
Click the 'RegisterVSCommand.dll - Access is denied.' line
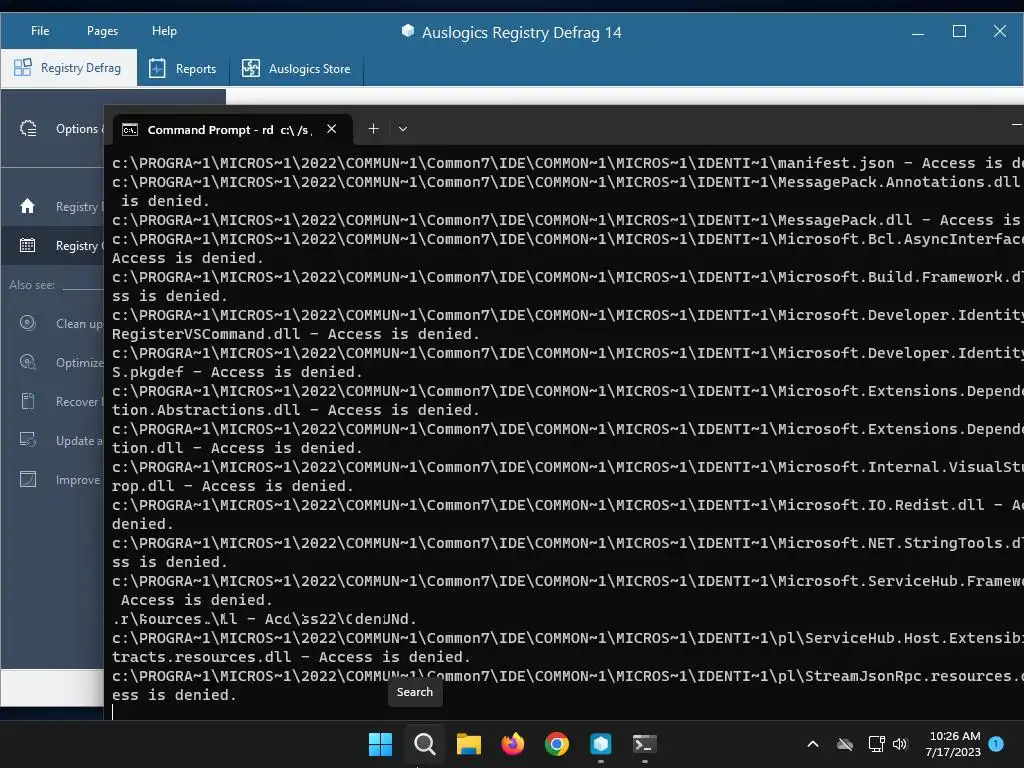295,334
